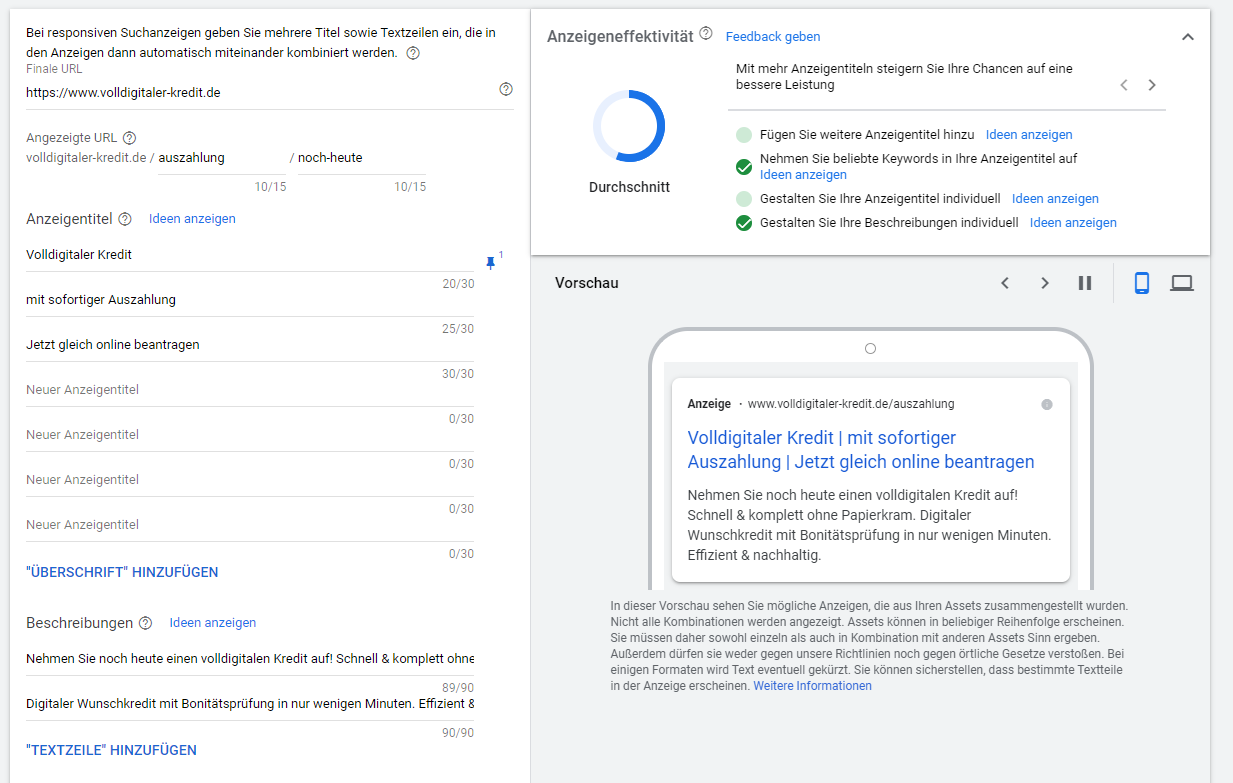The height and width of the screenshot is (783, 1233).
Task: Click the 20/30 character counter
Action: [458, 284]
